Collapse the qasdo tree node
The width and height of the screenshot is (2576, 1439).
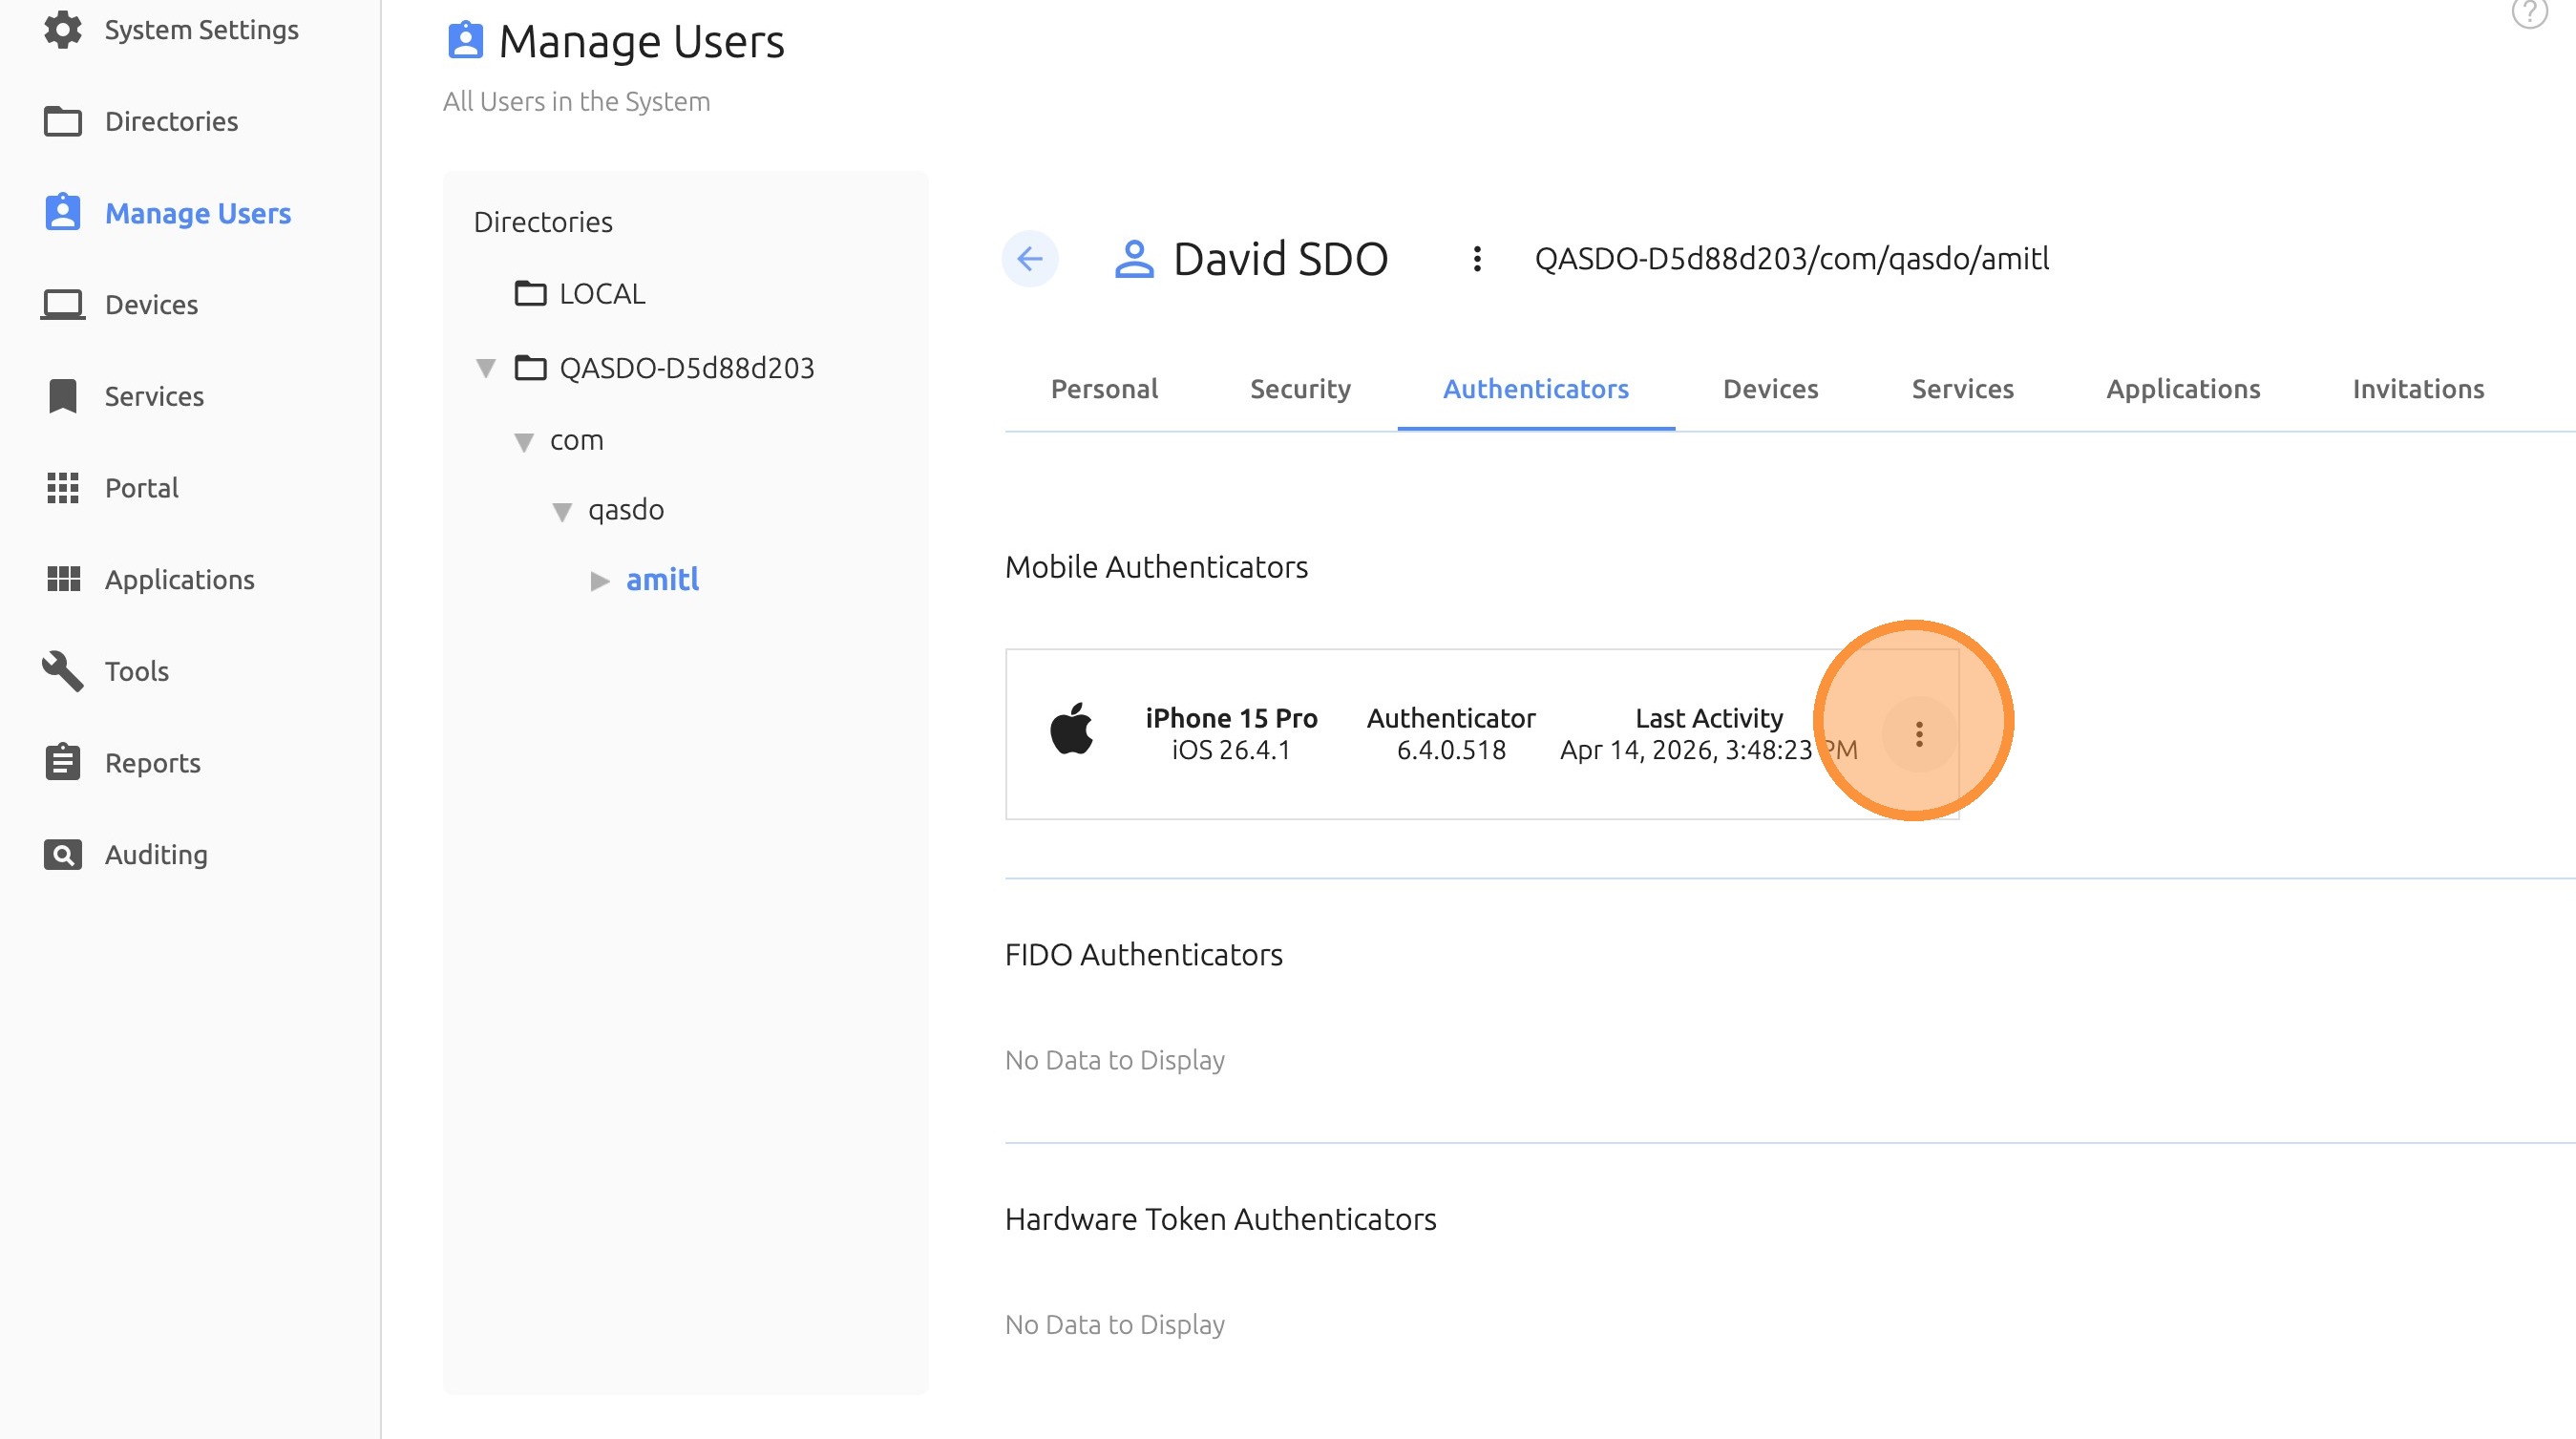[x=562, y=512]
